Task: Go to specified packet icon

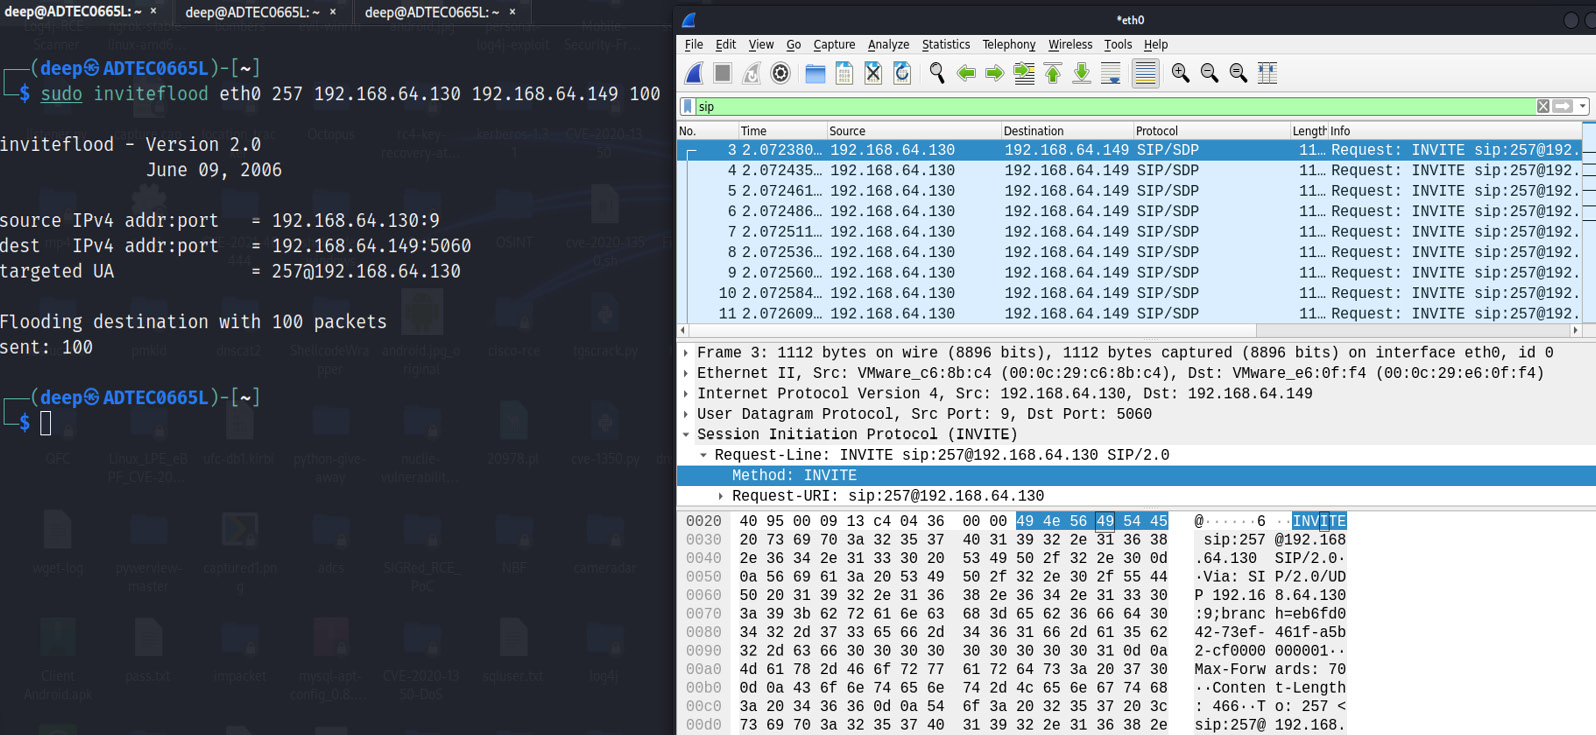Action: click(1024, 73)
